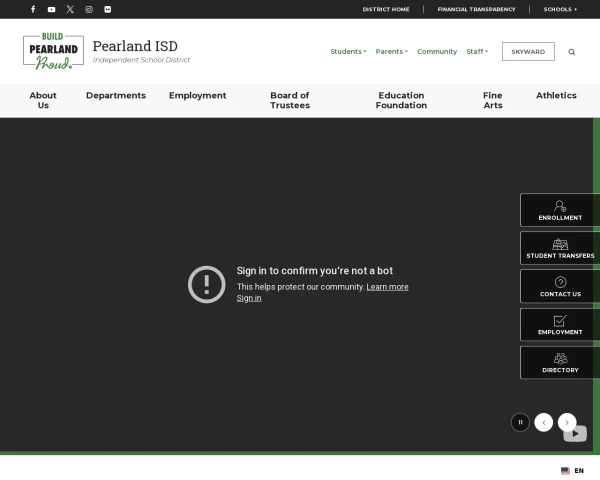Click the Skyward button

[x=528, y=52]
